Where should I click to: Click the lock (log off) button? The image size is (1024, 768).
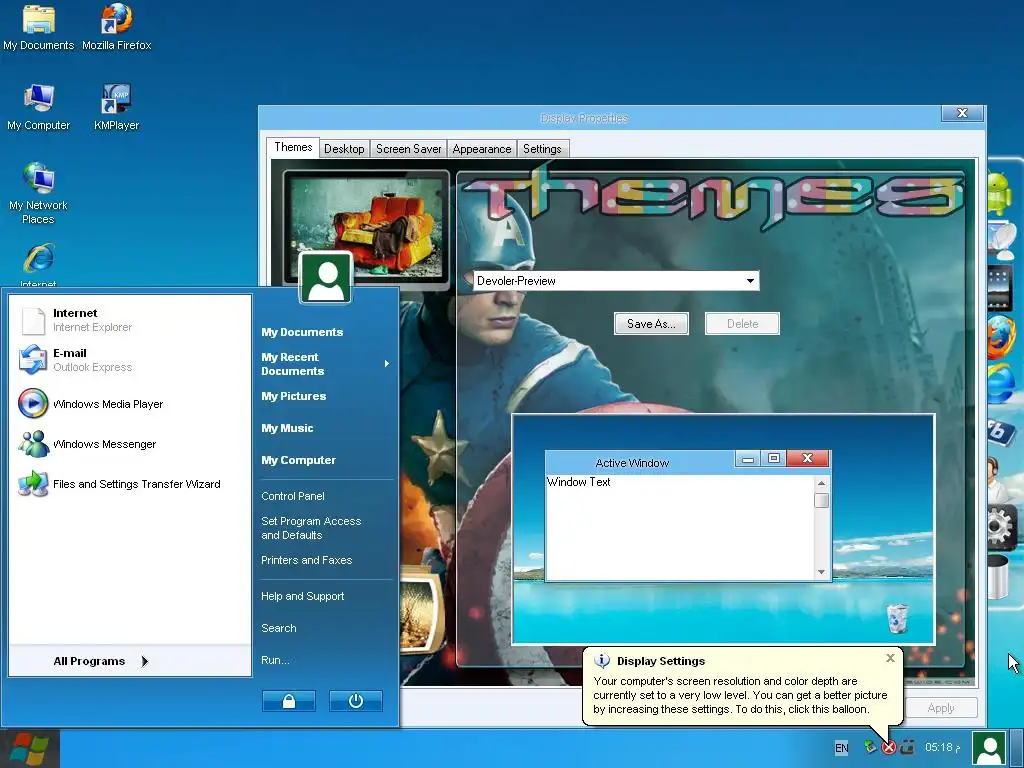click(289, 701)
